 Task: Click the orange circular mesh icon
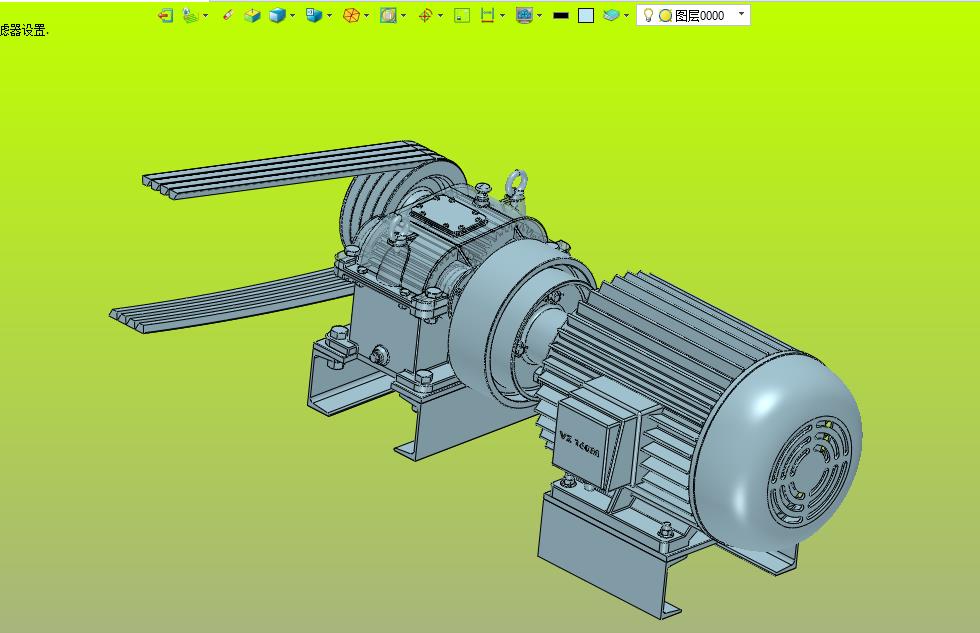pos(351,15)
